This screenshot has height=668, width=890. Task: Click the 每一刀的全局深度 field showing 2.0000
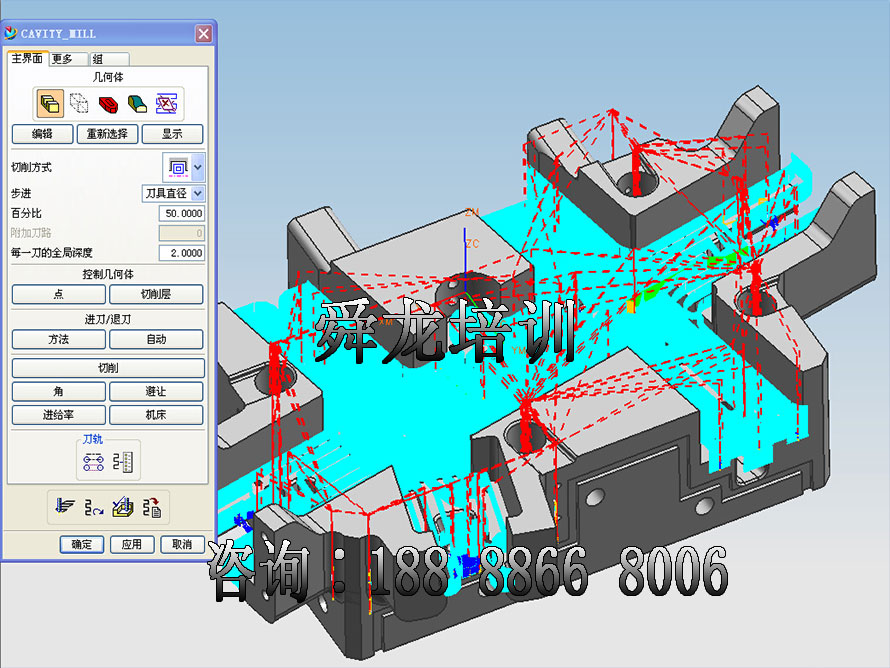(182, 253)
